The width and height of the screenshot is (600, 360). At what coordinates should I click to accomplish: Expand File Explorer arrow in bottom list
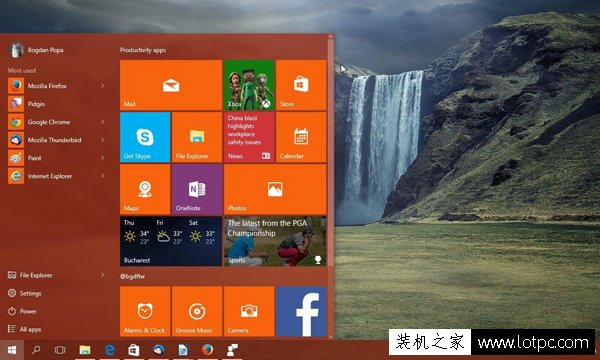tap(103, 275)
